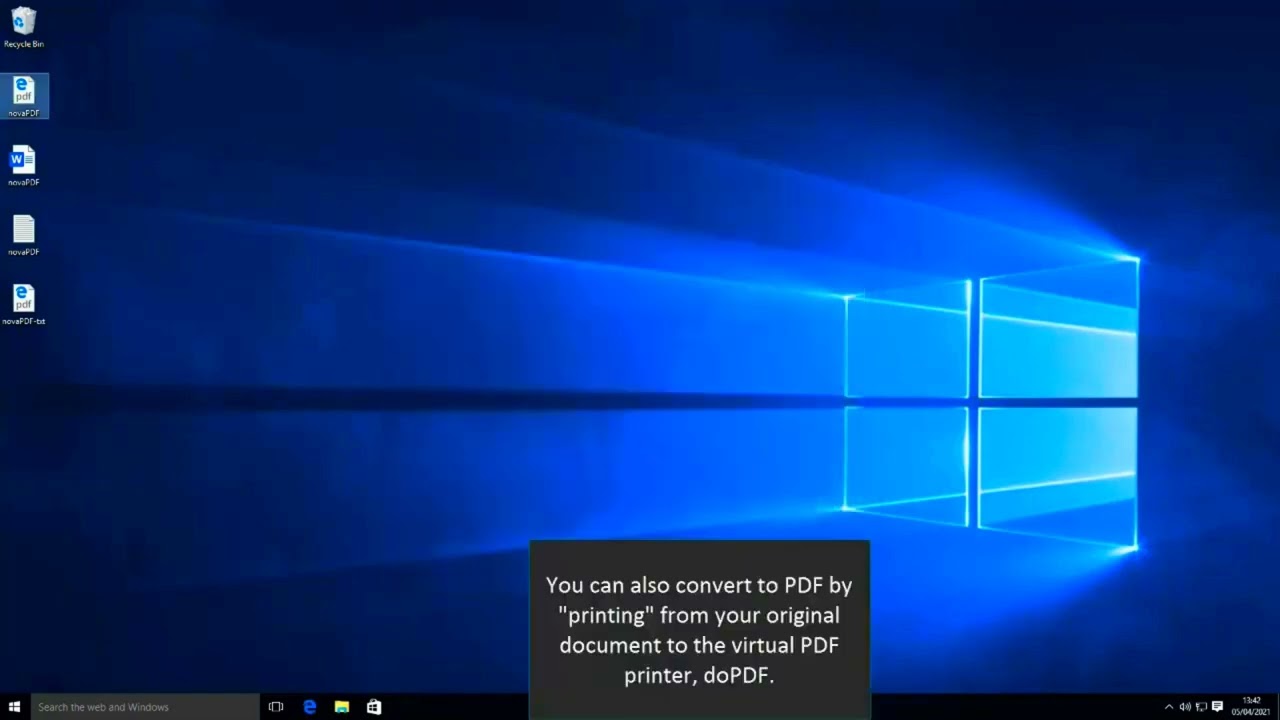Open the network status tray icon
The height and width of the screenshot is (720, 1280).
tap(1201, 707)
